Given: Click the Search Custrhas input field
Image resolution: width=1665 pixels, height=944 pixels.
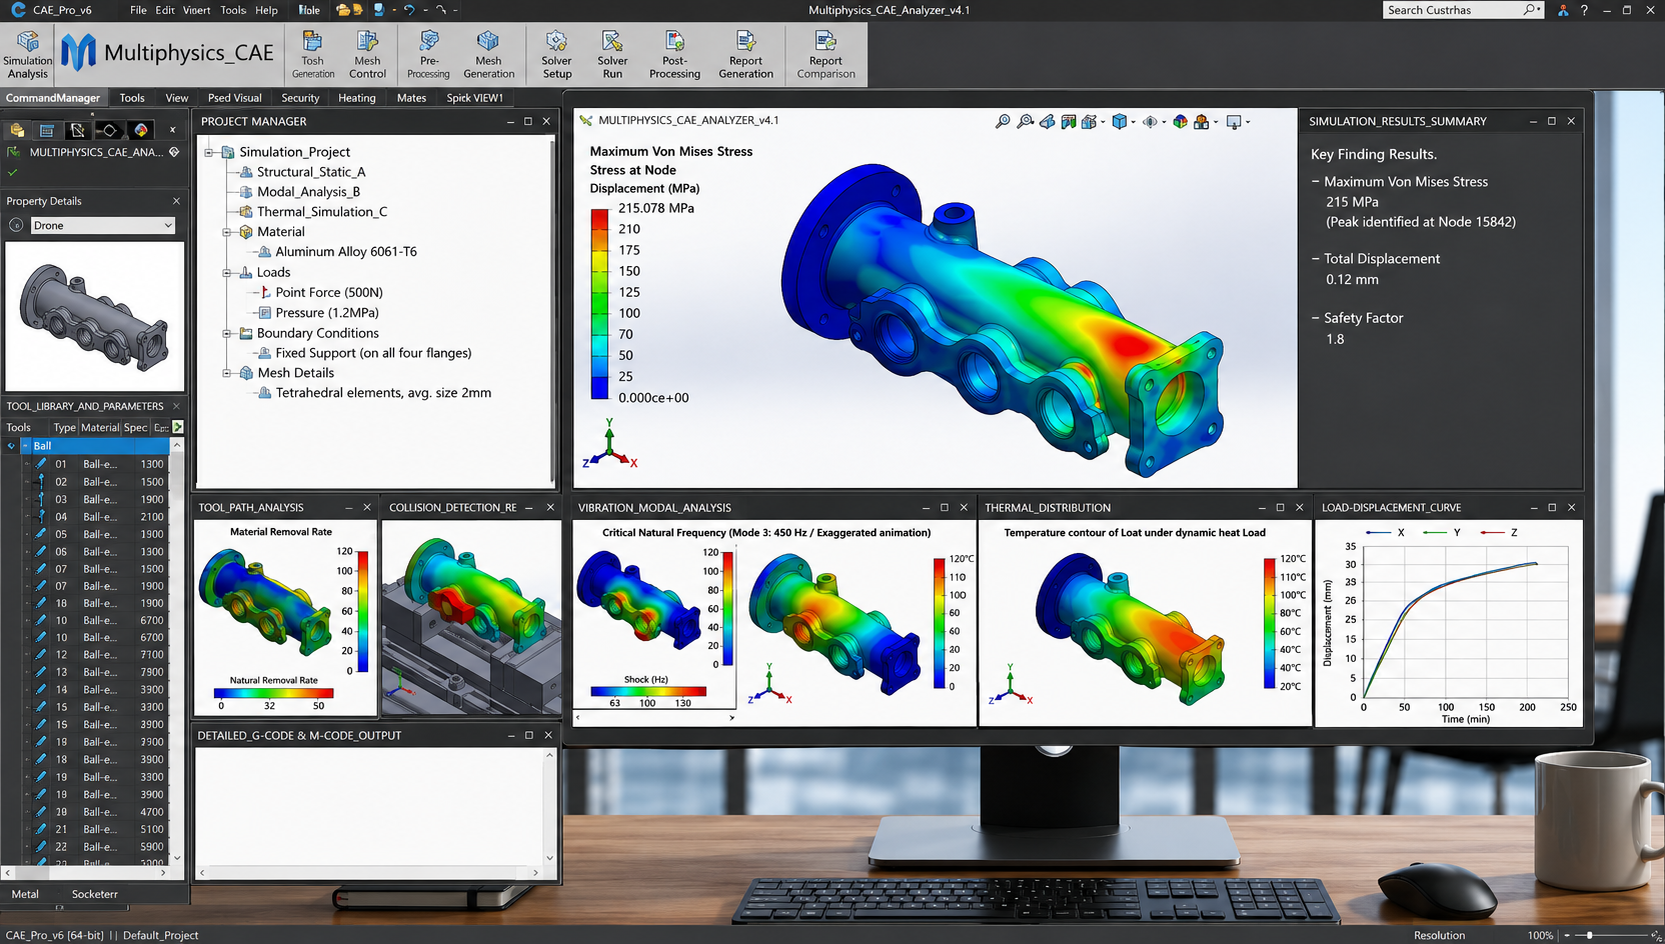Looking at the screenshot, I should pyautogui.click(x=1453, y=10).
